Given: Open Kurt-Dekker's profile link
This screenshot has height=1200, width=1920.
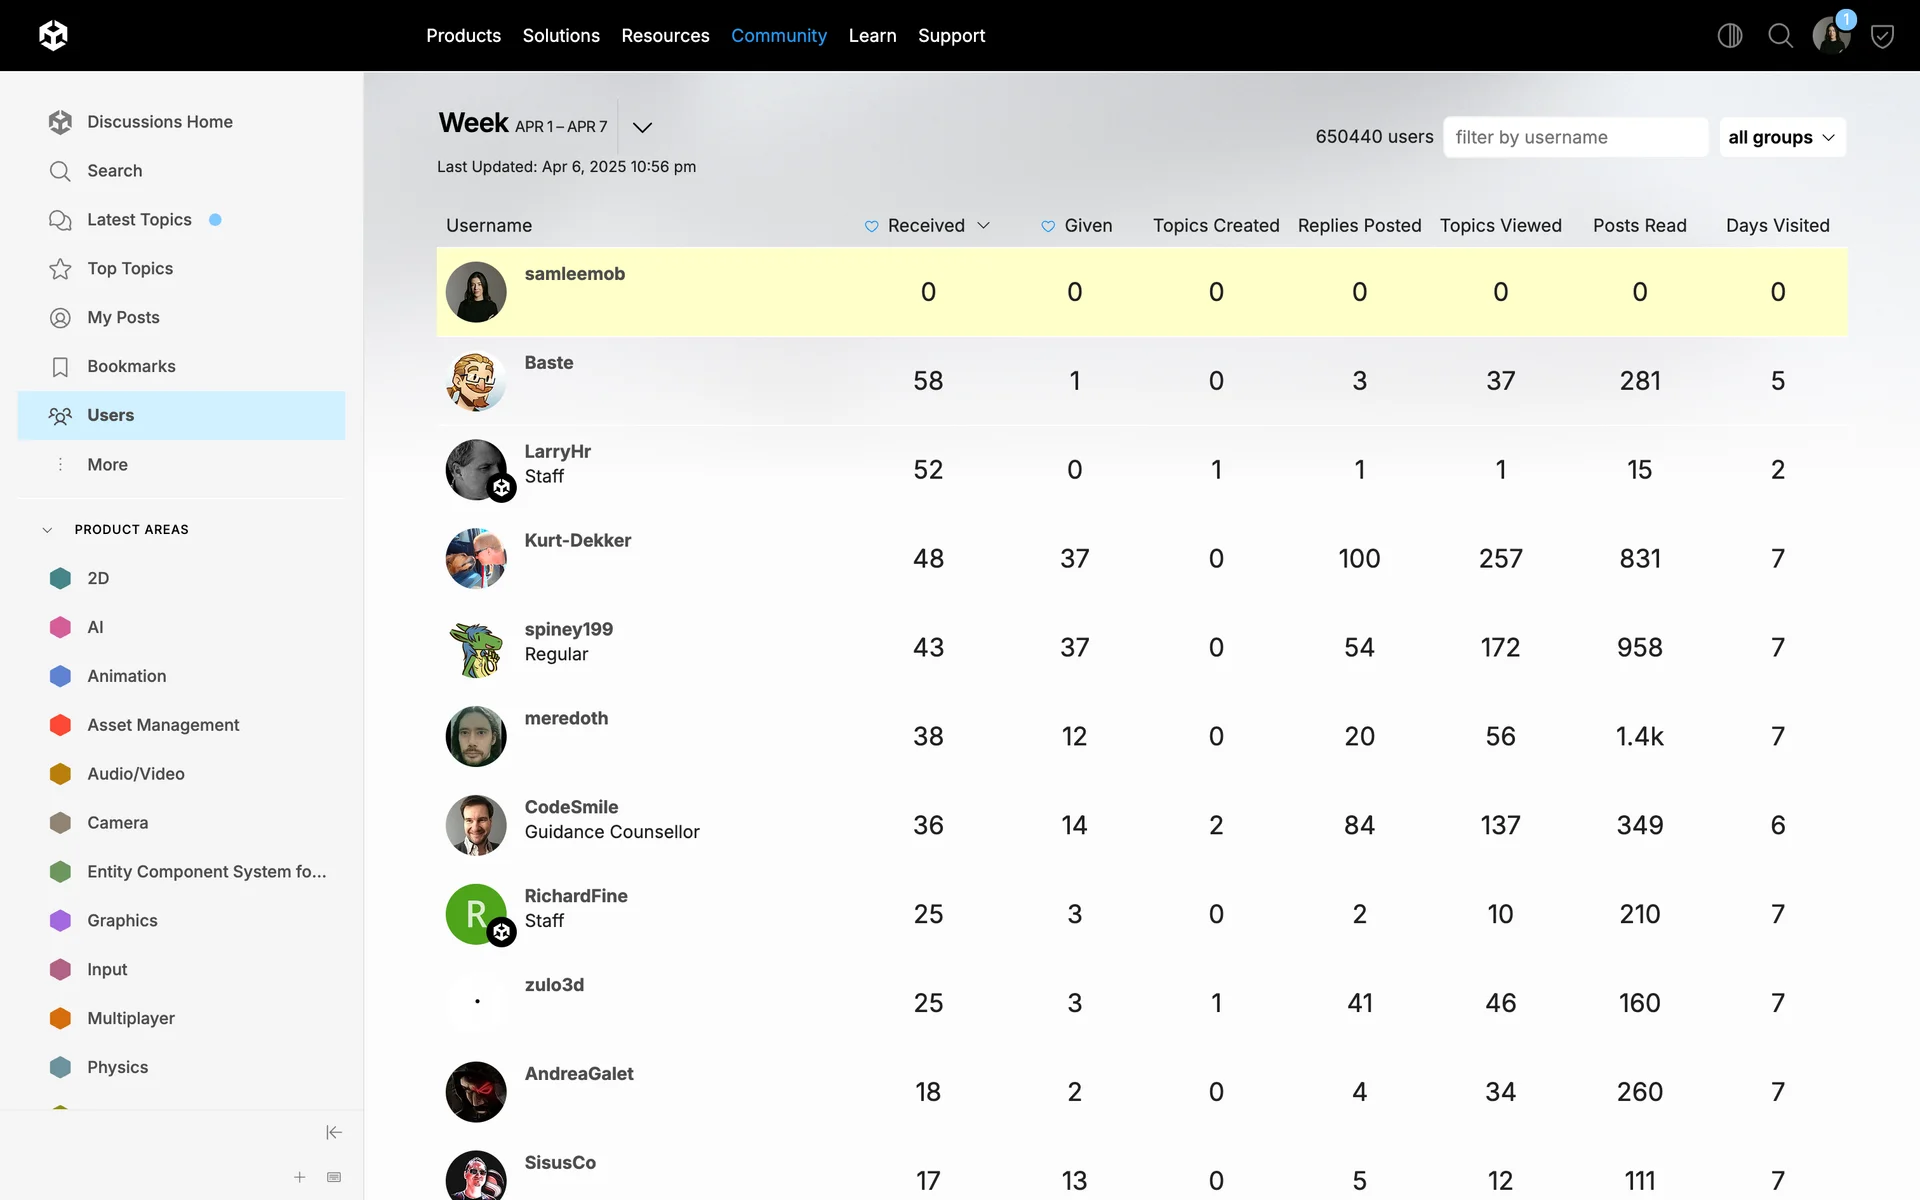Looking at the screenshot, I should point(577,540).
